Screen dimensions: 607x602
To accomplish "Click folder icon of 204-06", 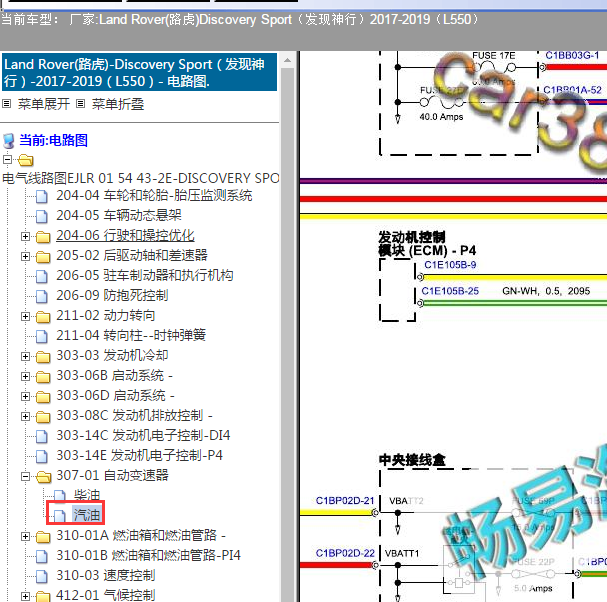I will [43, 237].
